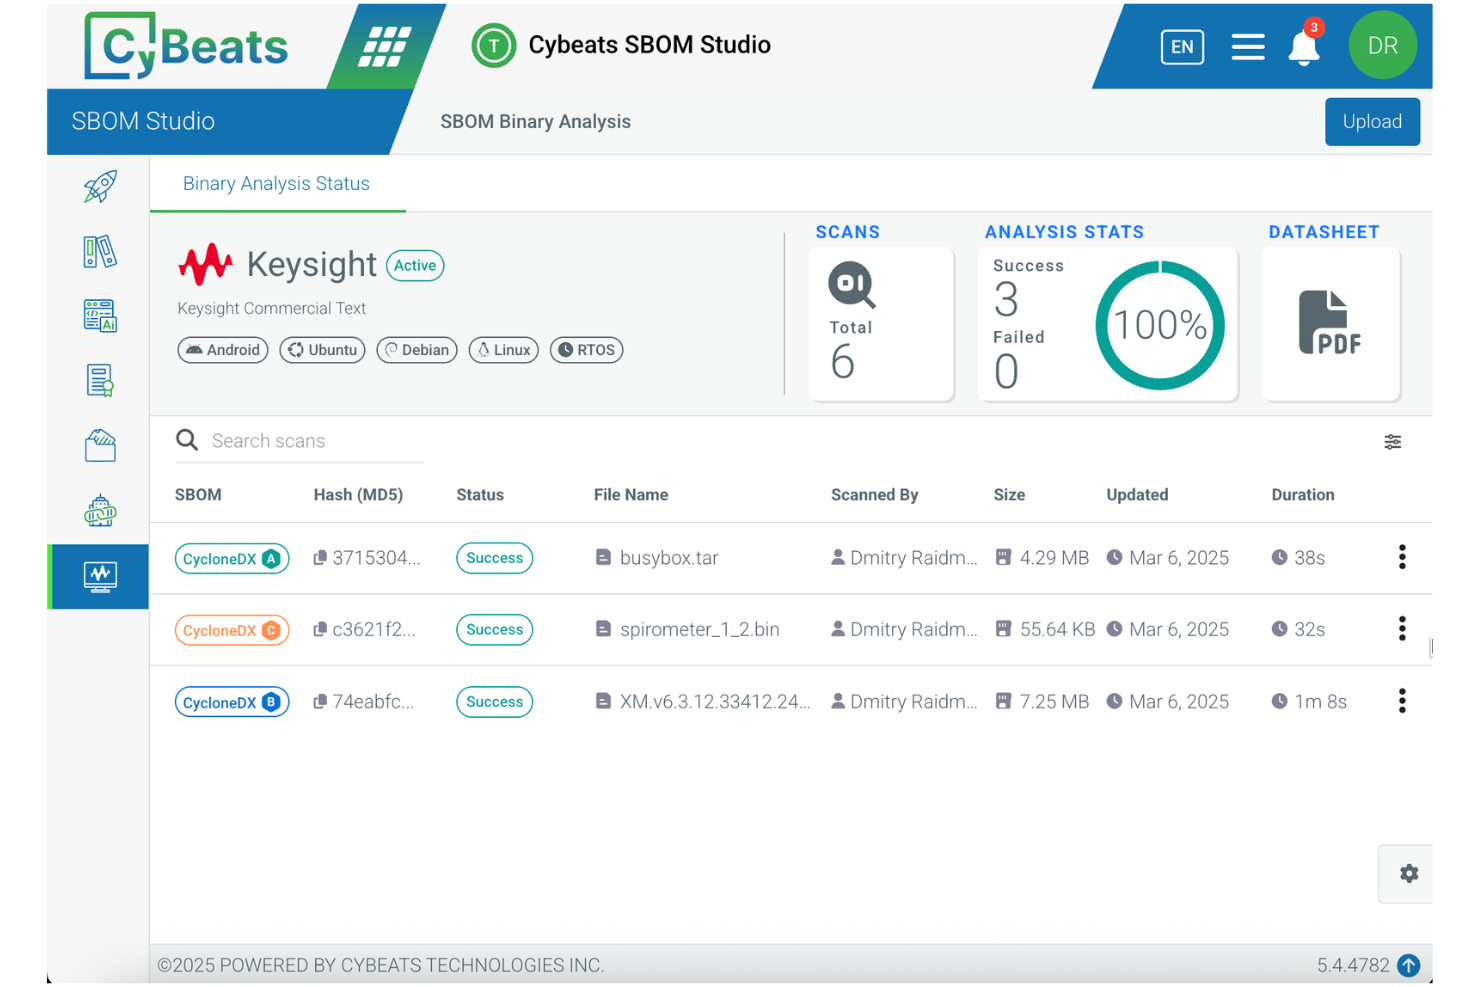The height and width of the screenshot is (987, 1480).
Task: Click 4.29 MB size value
Action: (x=1054, y=558)
